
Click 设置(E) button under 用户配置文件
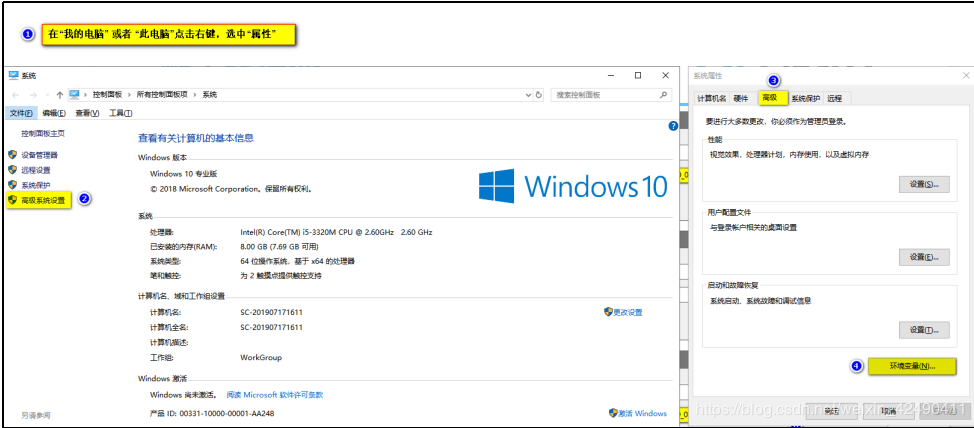click(x=924, y=257)
